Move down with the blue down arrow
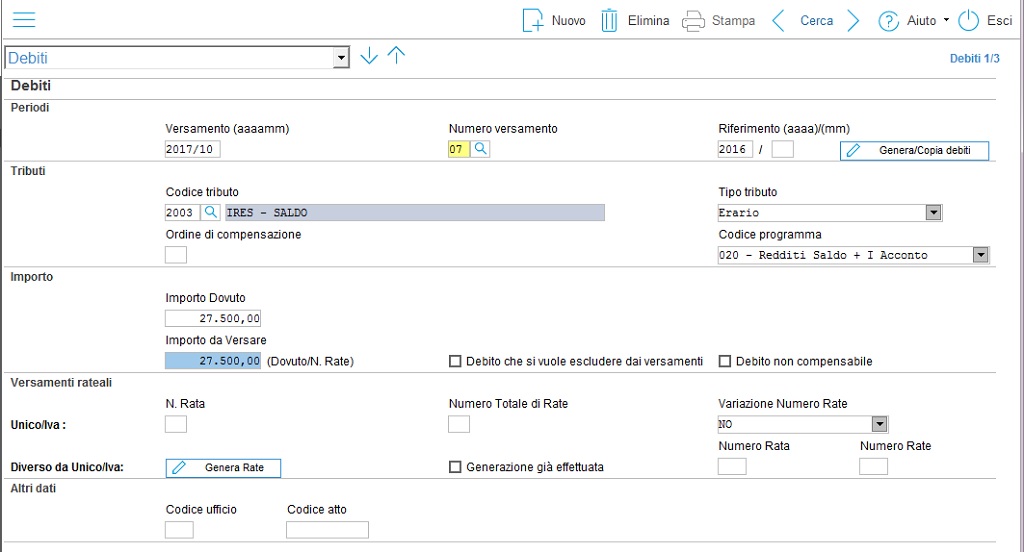The height and width of the screenshot is (552, 1024). (369, 56)
